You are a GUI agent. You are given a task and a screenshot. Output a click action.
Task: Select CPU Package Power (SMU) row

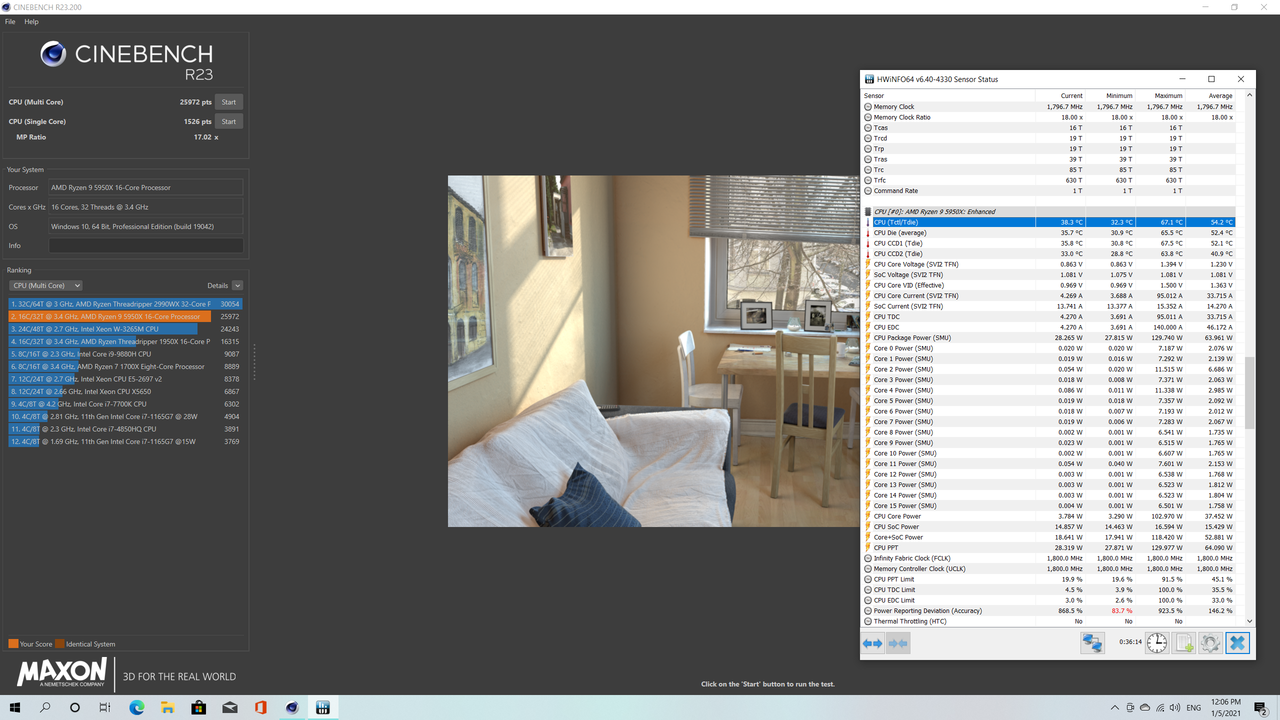[x=1049, y=338]
